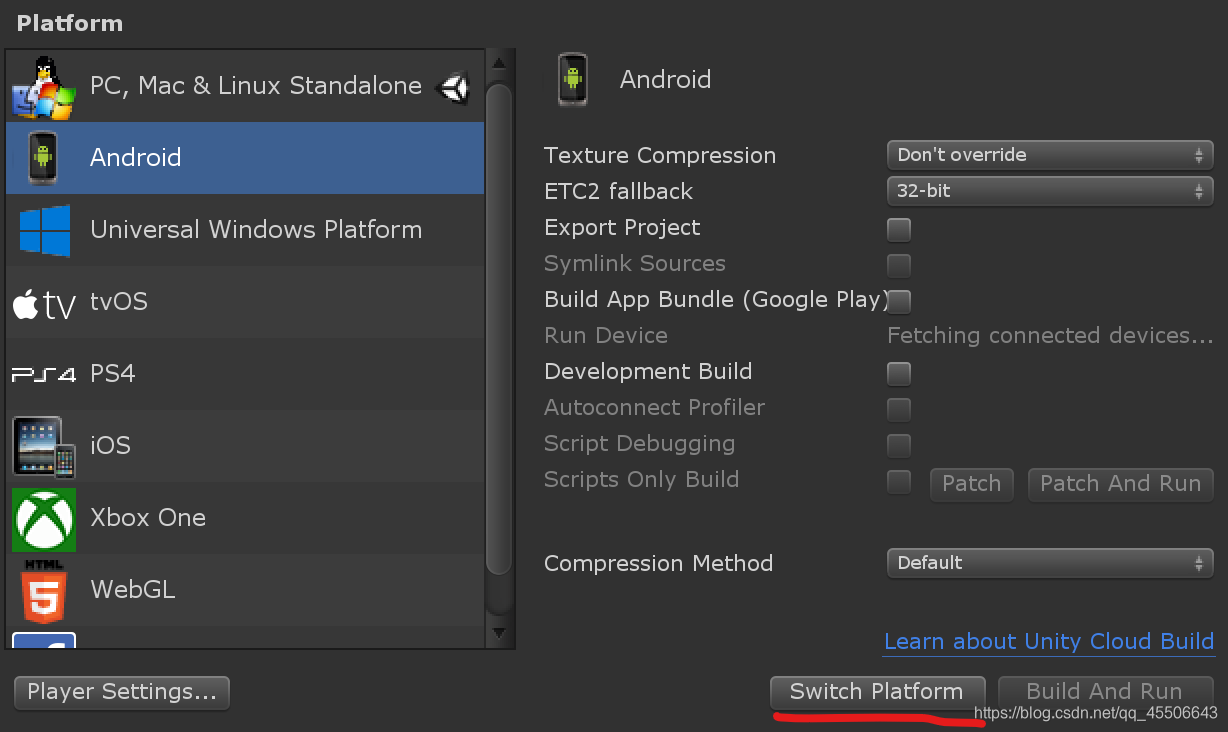Open the Texture Compression dropdown
1228x732 pixels.
point(1050,155)
